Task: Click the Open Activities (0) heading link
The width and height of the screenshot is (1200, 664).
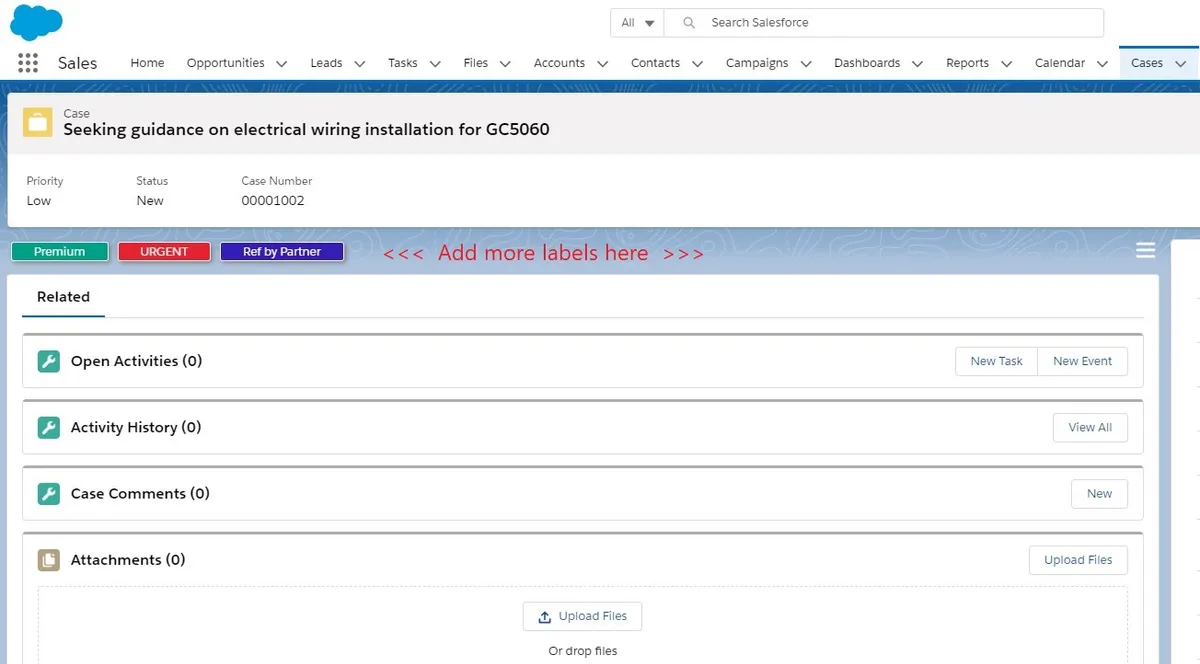Action: pos(136,361)
